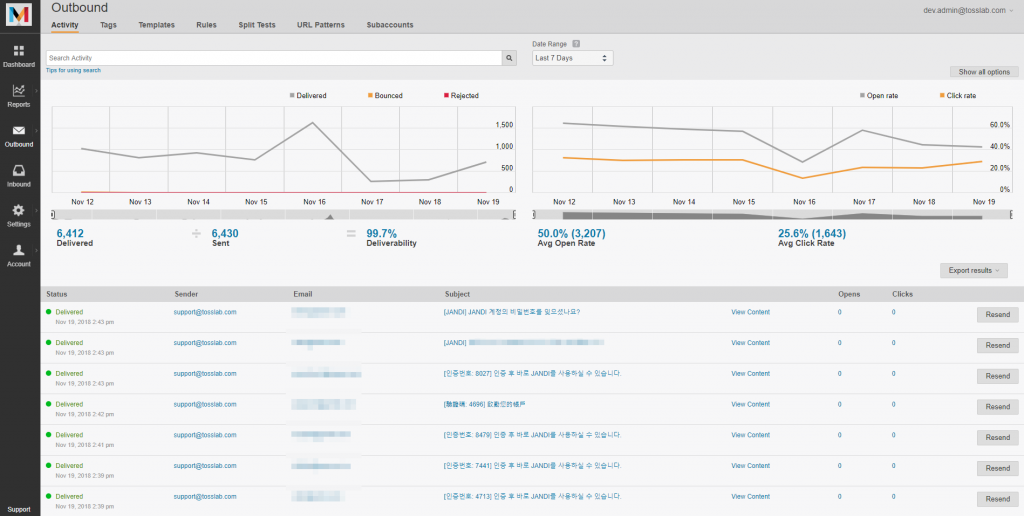Image resolution: width=1024 pixels, height=516 pixels.
Task: Click the search magnifier button
Action: (509, 59)
